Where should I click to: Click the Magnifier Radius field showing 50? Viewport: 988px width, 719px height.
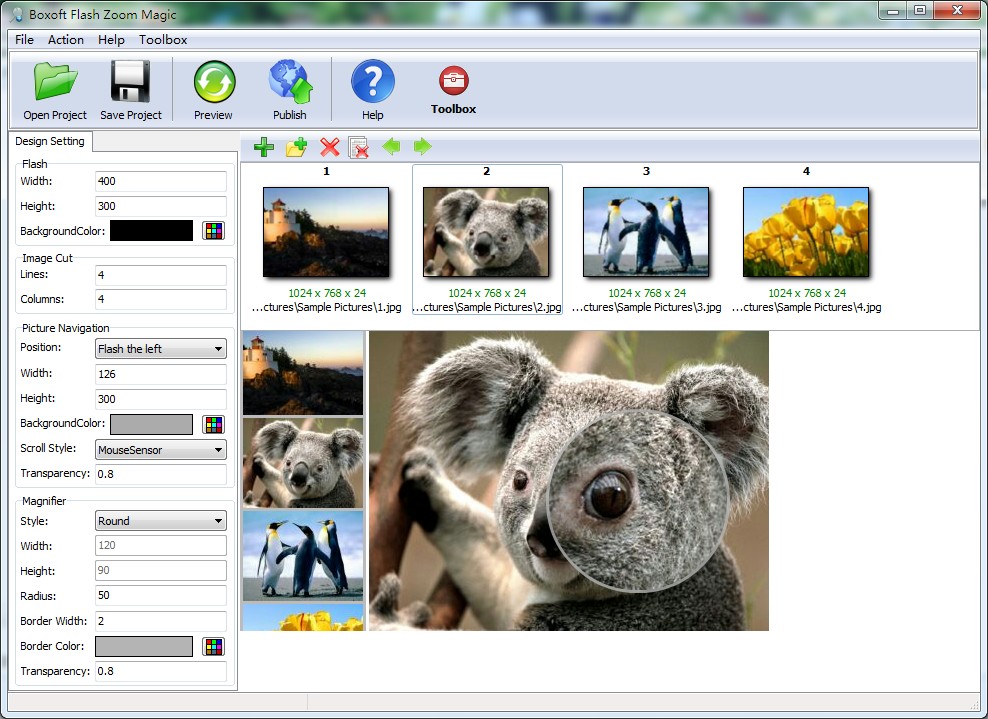pos(161,595)
